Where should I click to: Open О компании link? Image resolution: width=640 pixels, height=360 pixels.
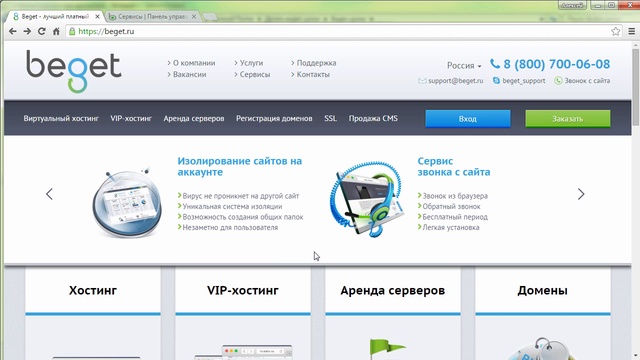point(194,63)
